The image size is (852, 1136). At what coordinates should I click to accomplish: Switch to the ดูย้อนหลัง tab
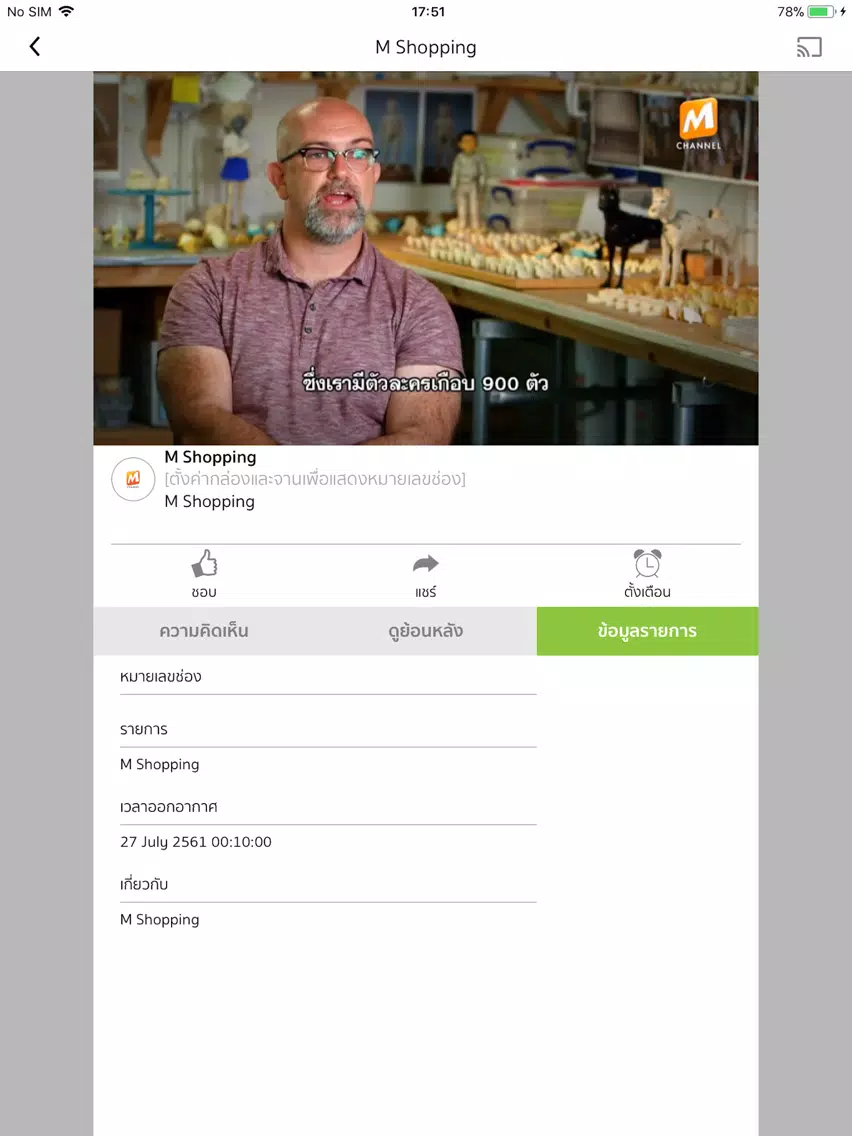(426, 631)
